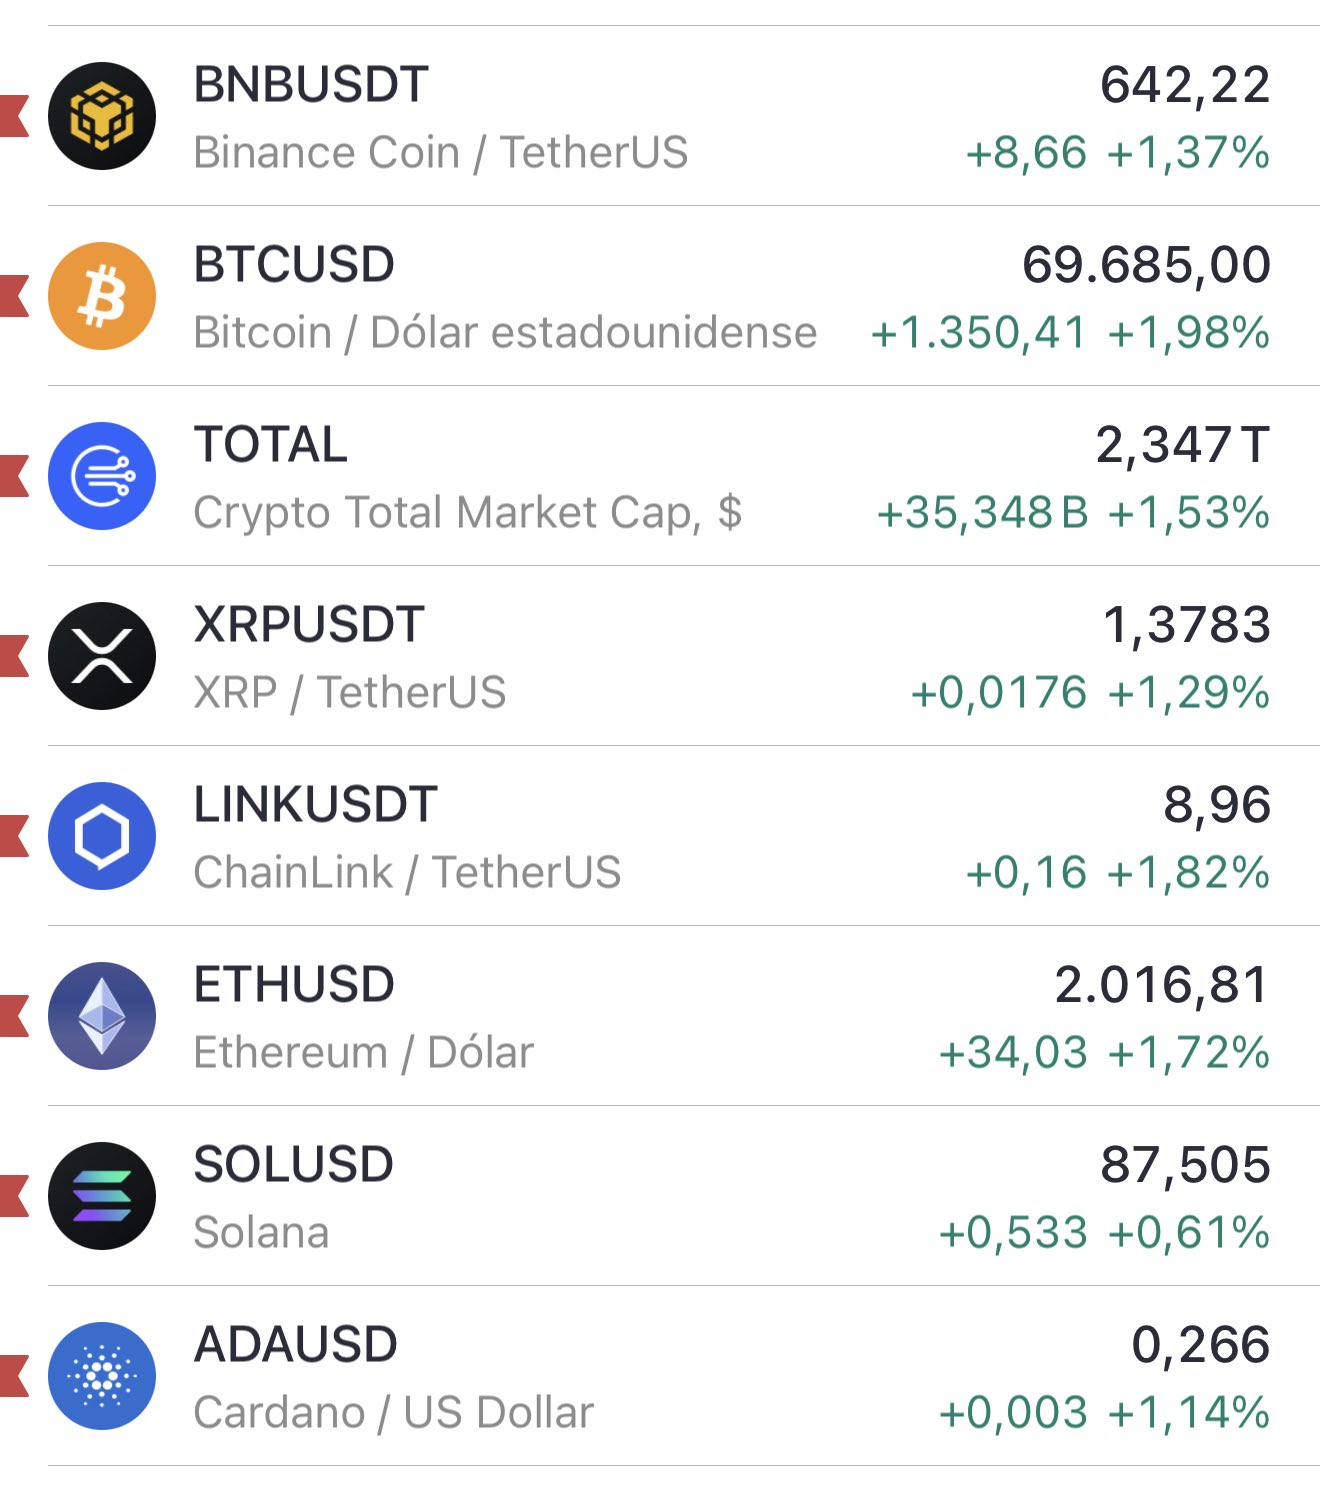Viewport: 1320px width, 1496px height.
Task: Tap the Ethereum diamond logo icon
Action: 102,1016
